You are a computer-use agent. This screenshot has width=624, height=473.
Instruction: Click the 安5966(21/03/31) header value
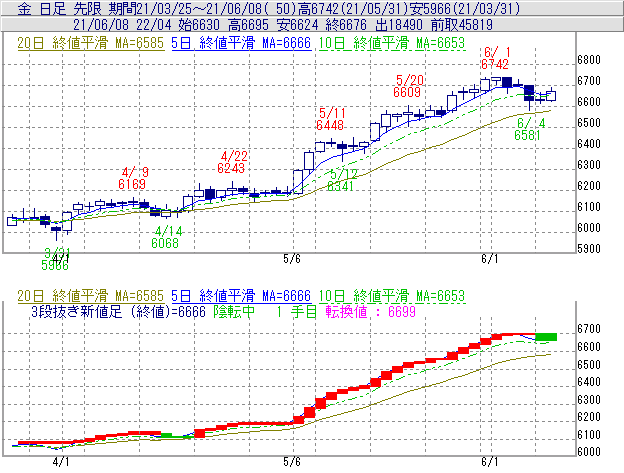click(466, 9)
